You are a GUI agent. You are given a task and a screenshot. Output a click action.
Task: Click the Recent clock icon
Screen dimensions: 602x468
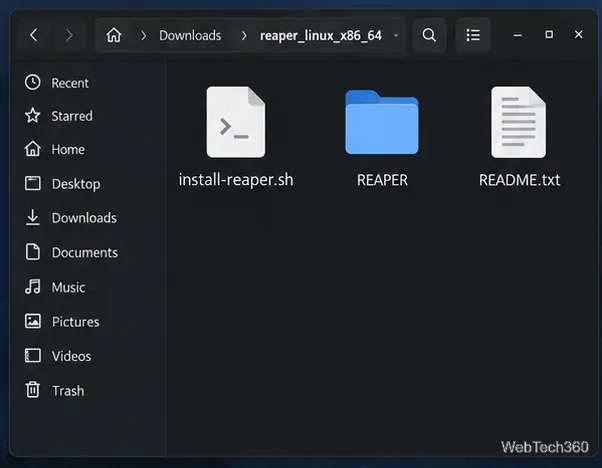(x=33, y=82)
